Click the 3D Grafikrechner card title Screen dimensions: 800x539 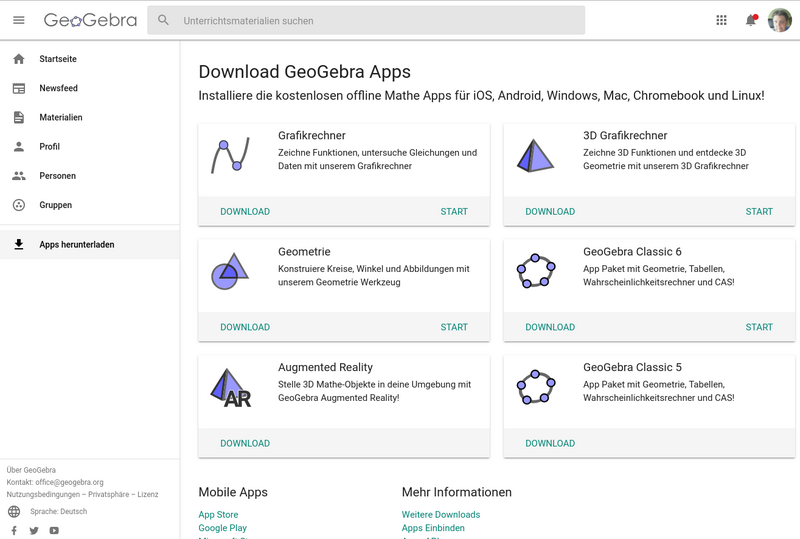pyautogui.click(x=625, y=136)
